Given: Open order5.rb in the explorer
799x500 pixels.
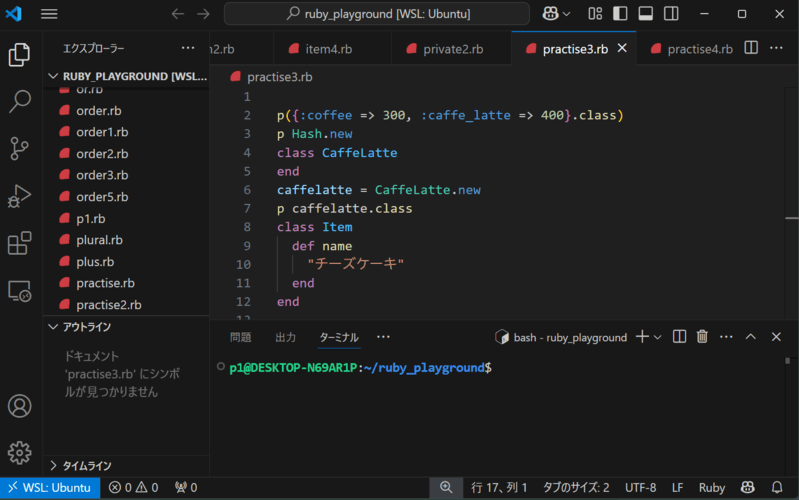Looking at the screenshot, I should pyautogui.click(x=127, y=197).
